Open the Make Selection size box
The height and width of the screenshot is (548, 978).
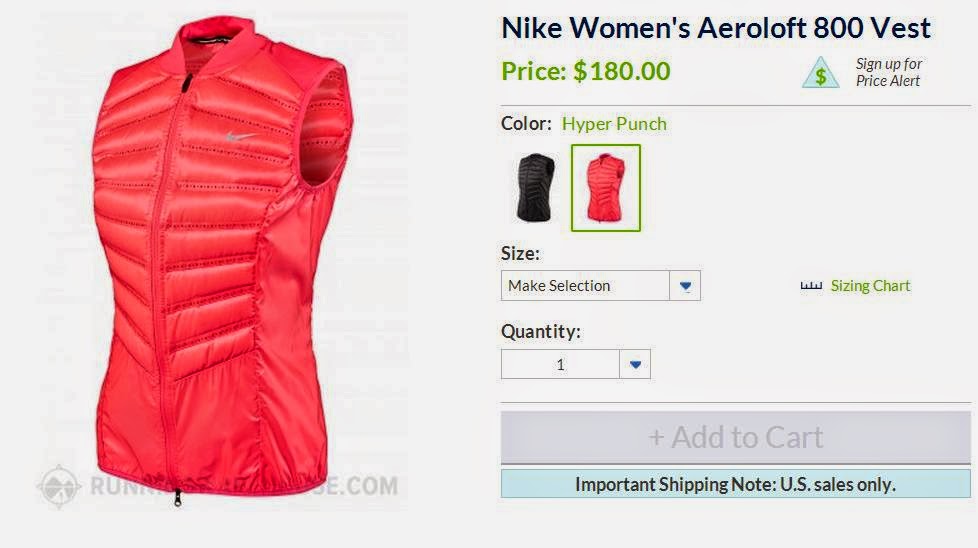tap(601, 286)
